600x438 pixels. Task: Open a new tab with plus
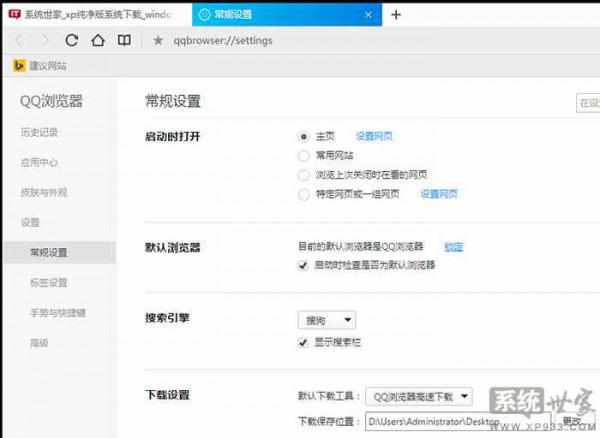396,15
